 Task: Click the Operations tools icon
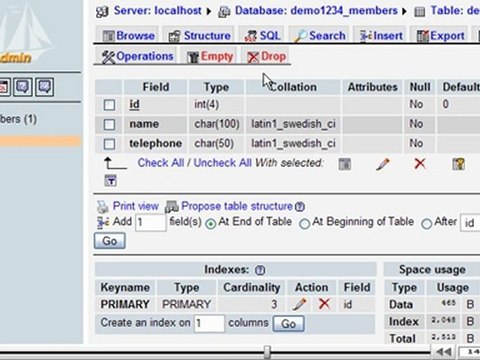108,57
